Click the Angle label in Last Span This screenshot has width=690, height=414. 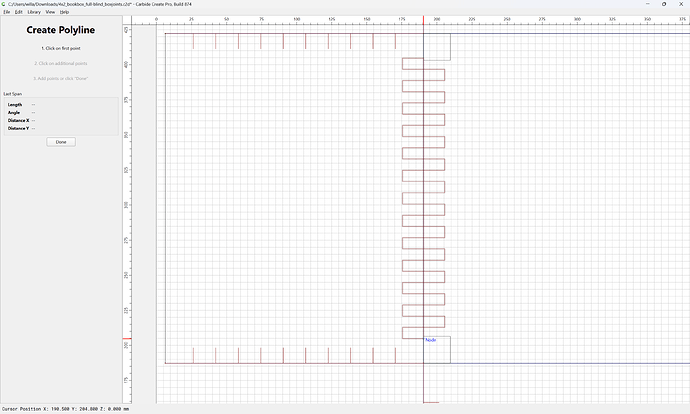(x=14, y=113)
